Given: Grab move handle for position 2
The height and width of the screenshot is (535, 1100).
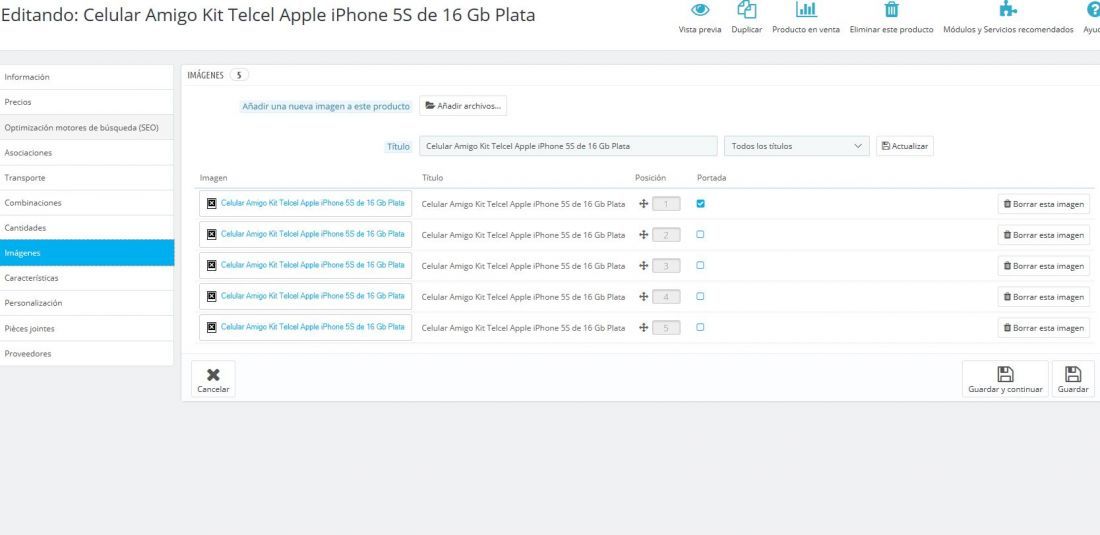Looking at the screenshot, I should click(643, 235).
